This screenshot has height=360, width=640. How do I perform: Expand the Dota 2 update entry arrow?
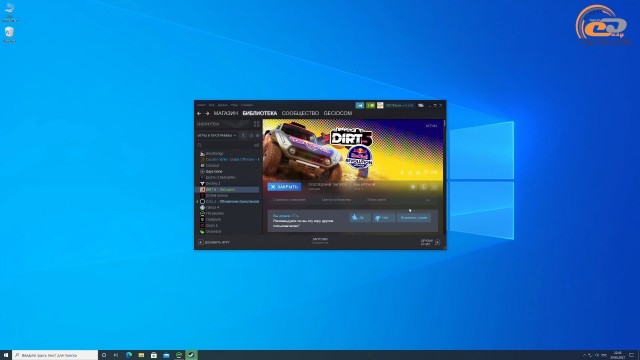[x=198, y=201]
